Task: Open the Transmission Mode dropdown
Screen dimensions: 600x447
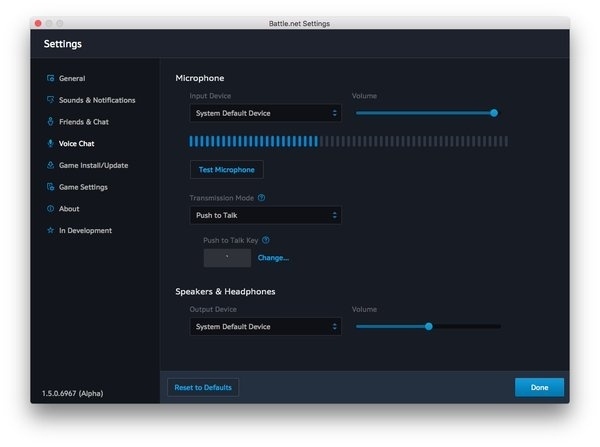Action: point(266,215)
